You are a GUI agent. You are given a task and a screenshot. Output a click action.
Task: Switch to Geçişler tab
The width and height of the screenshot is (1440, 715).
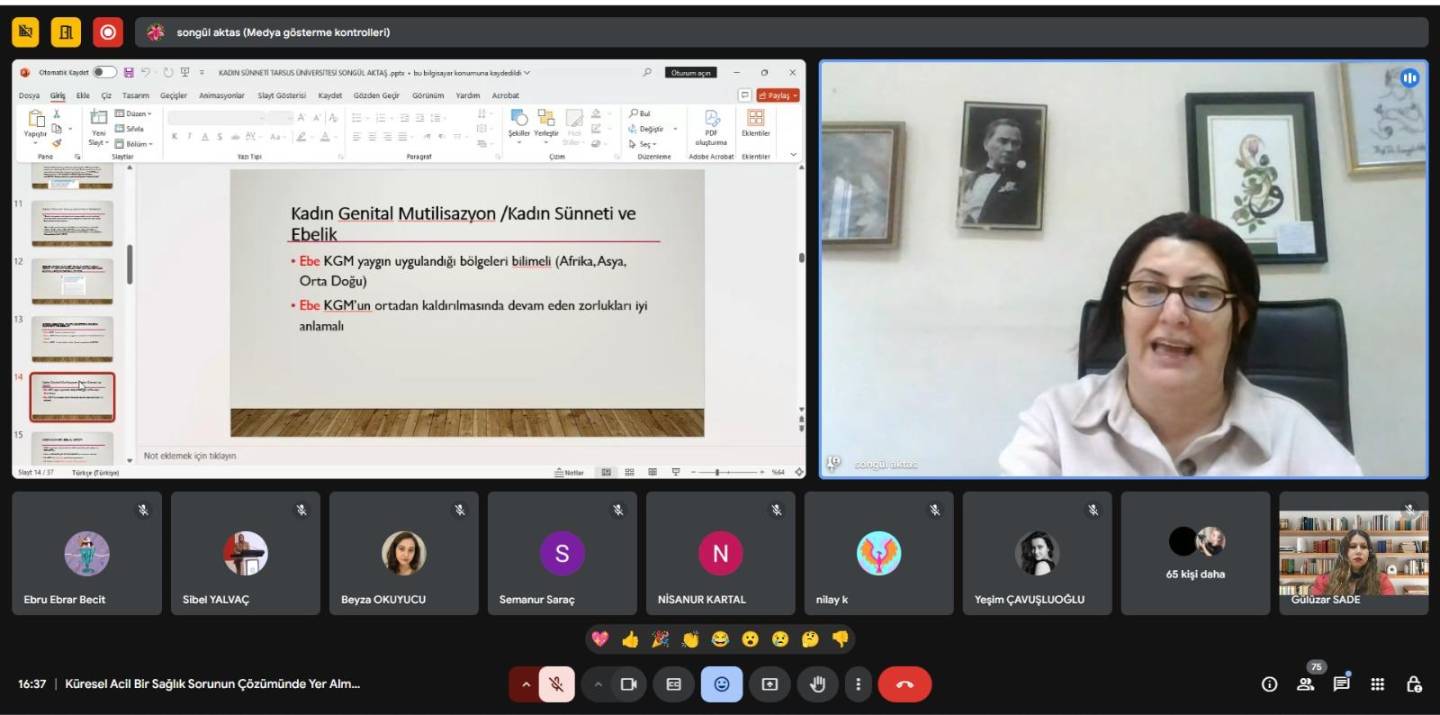174,95
